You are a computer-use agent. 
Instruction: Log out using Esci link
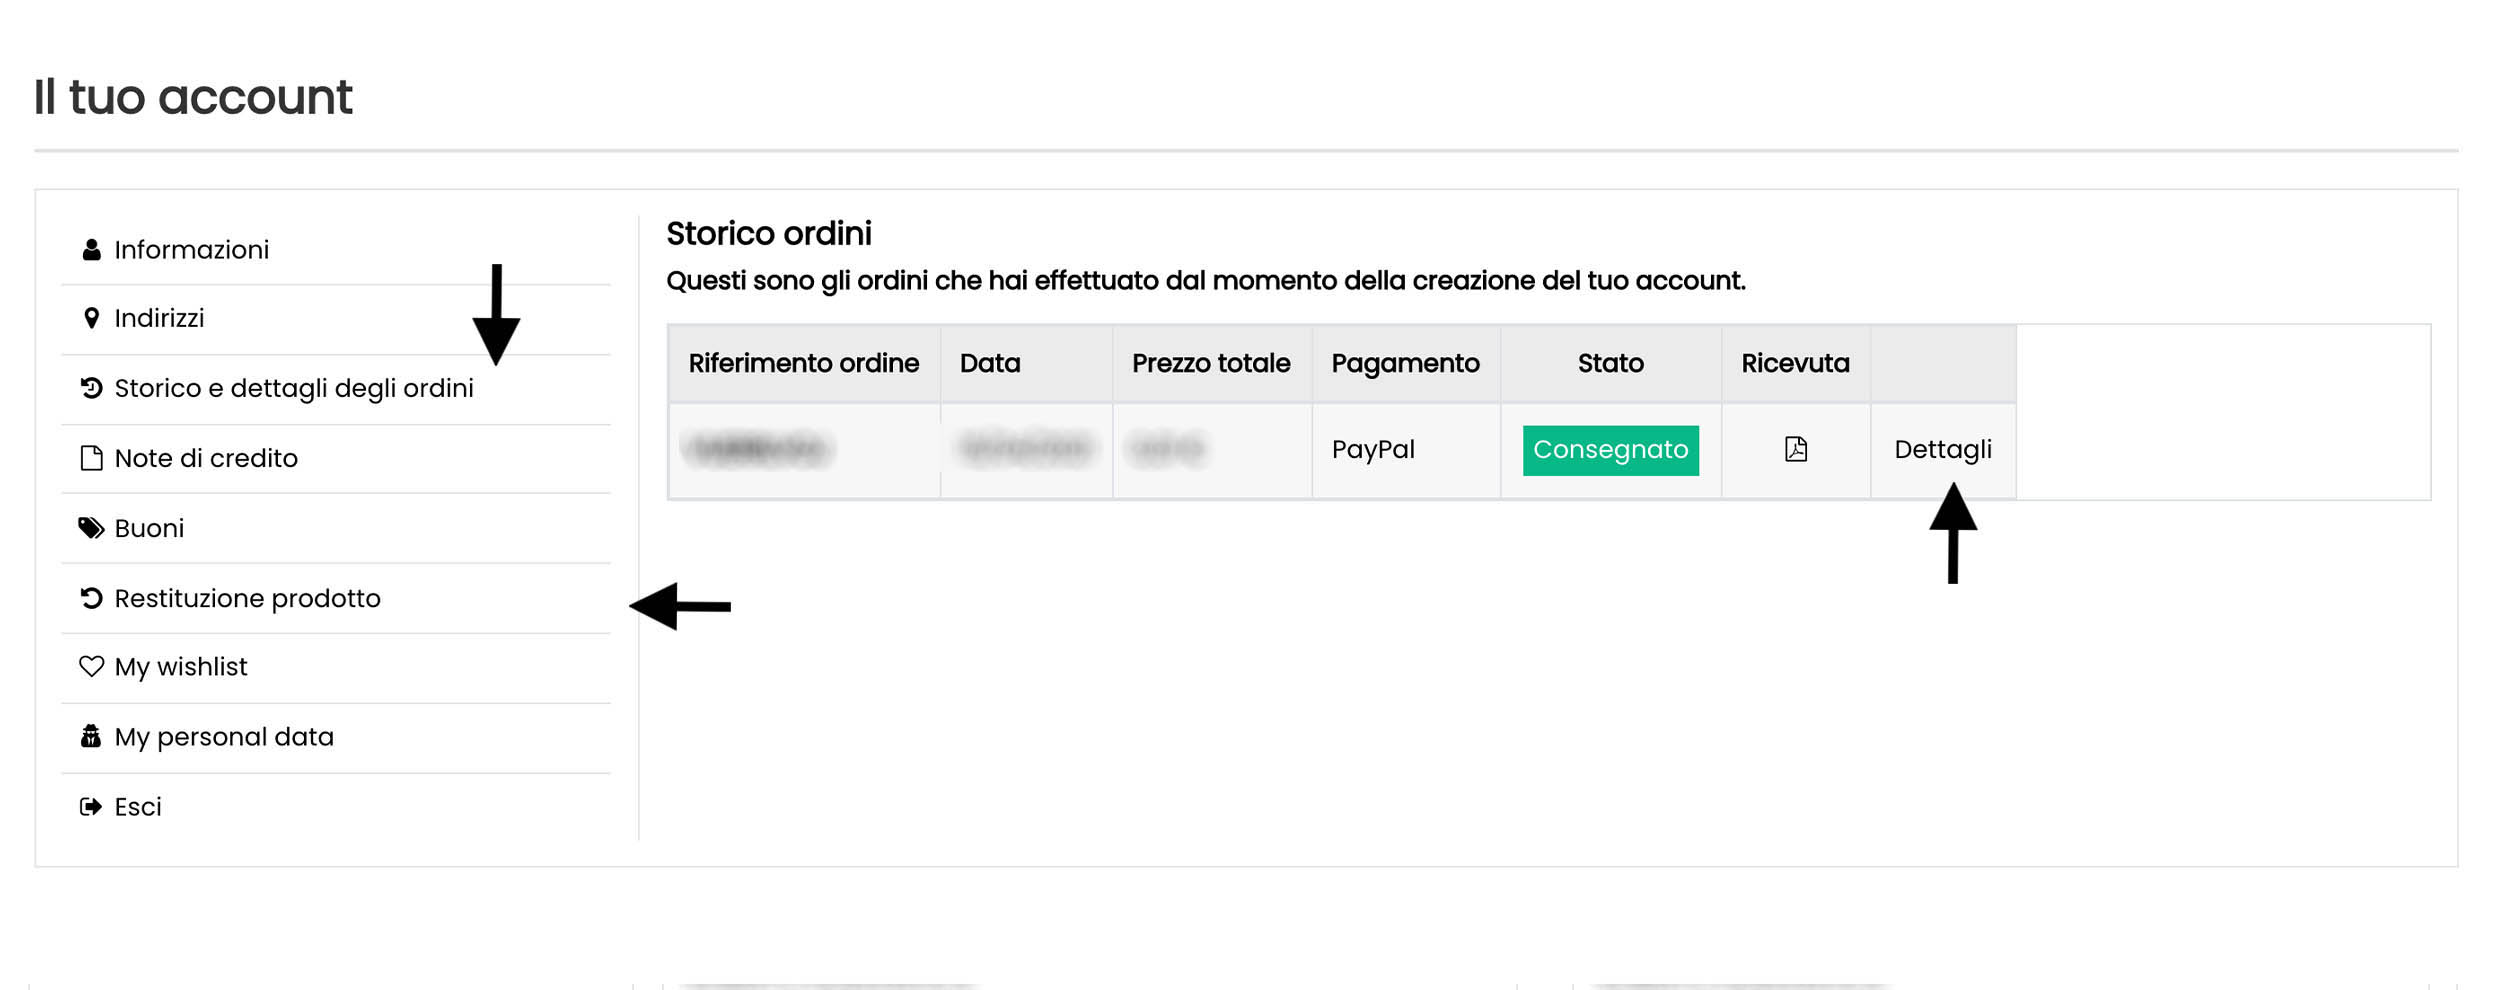138,807
